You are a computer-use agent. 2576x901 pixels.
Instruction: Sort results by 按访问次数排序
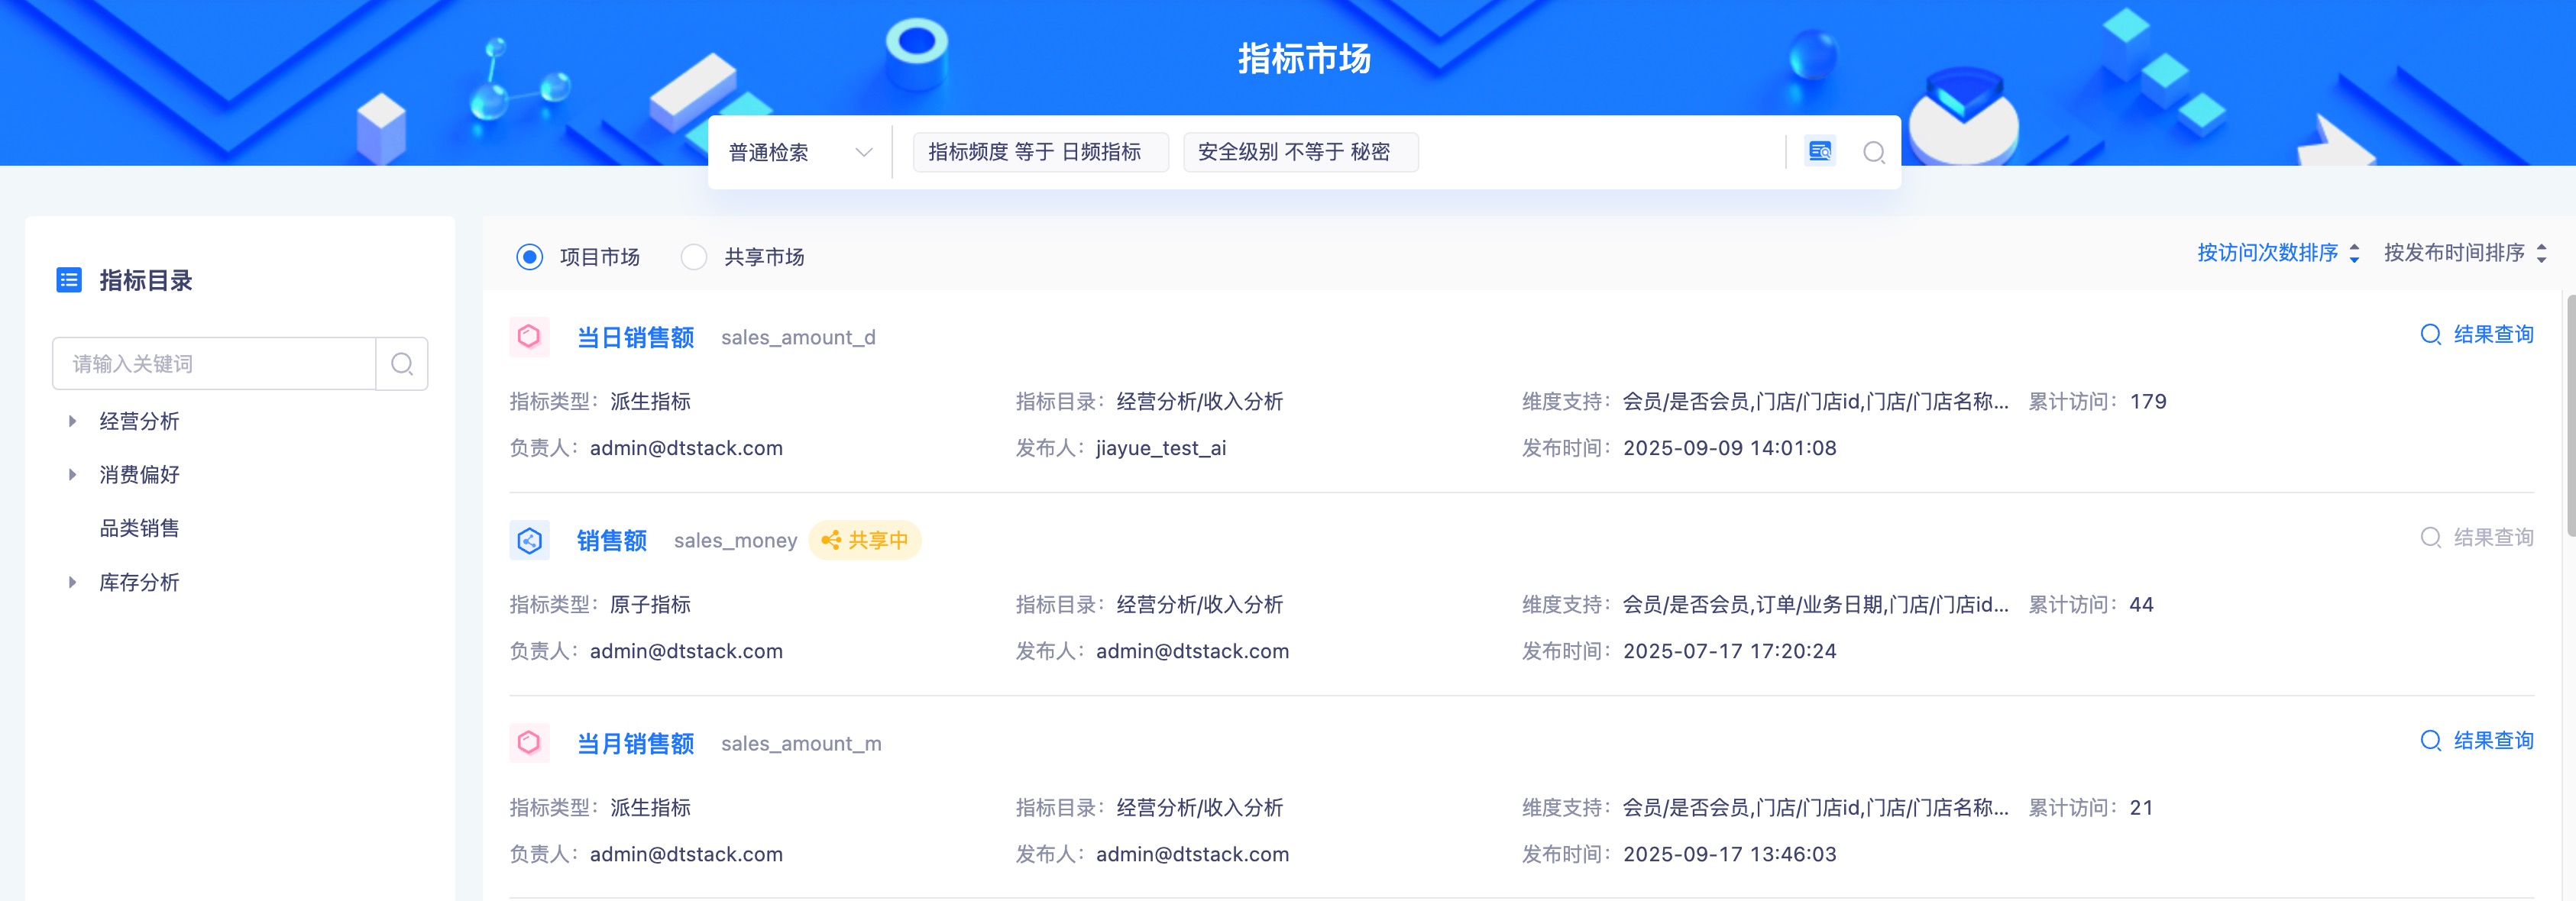[2277, 253]
